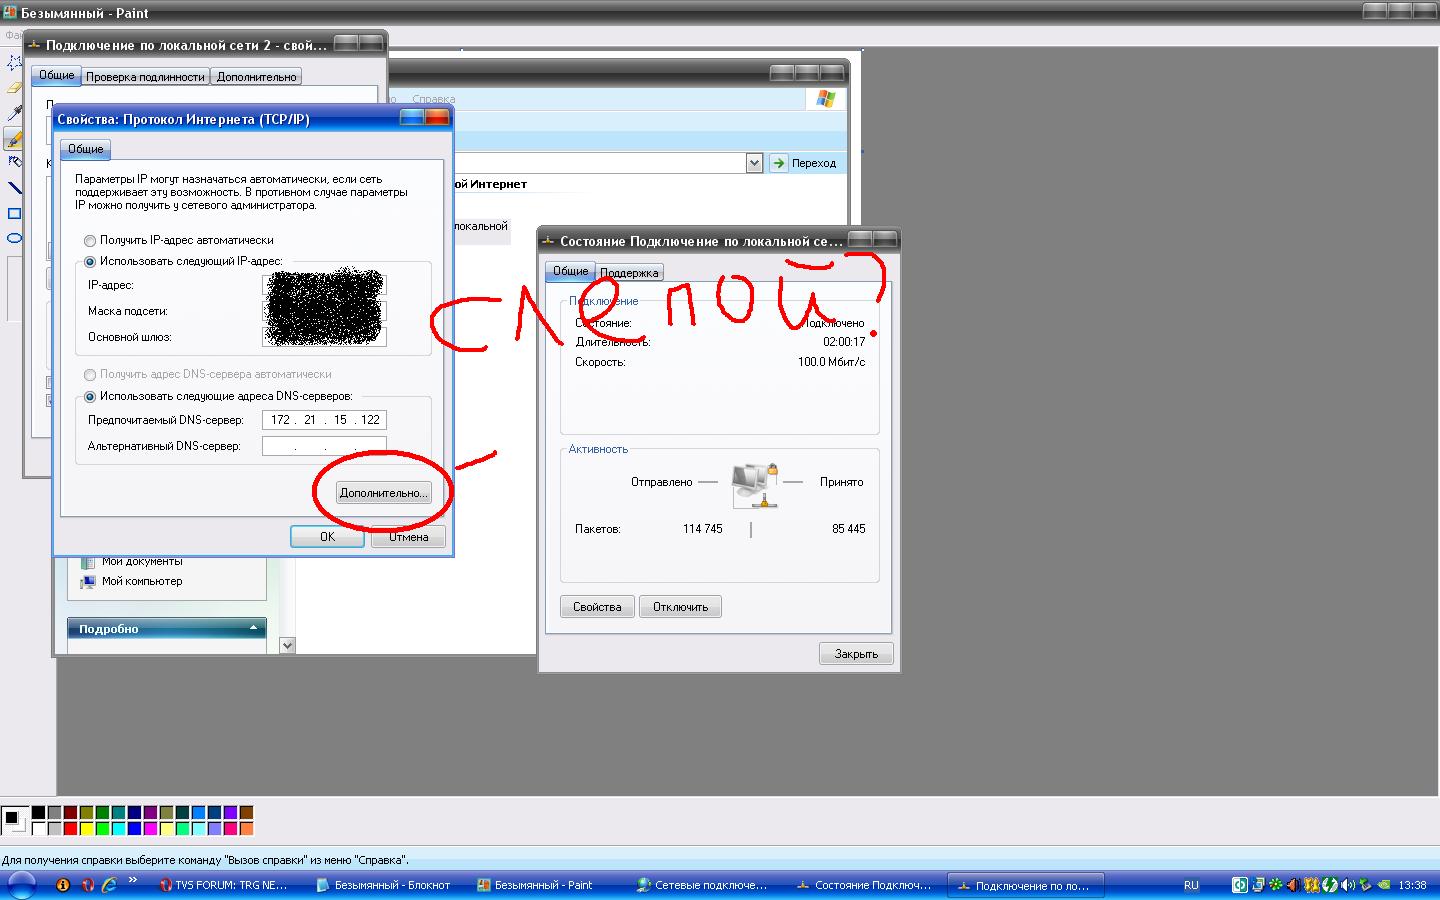
Task: Click the 'Предпочитаемый DNS-сервер' address field
Action: (324, 420)
